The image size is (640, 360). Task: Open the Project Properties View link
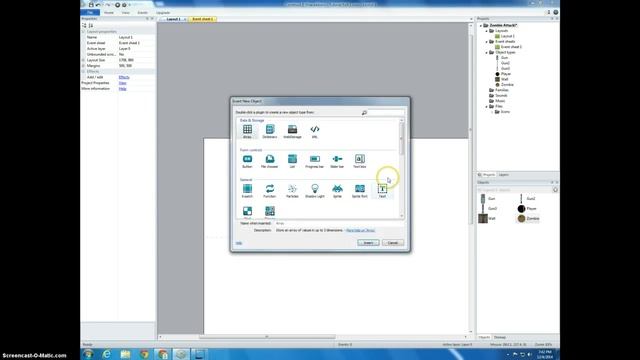[122, 83]
